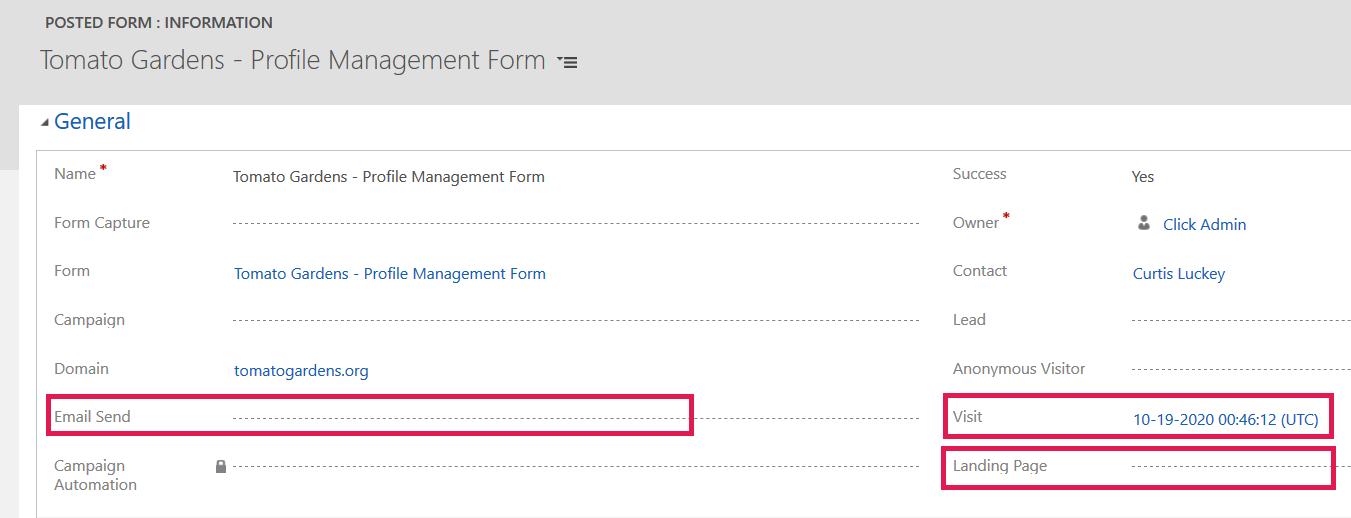Open the form selector menu icon beside title
The image size is (1351, 518).
click(x=567, y=62)
